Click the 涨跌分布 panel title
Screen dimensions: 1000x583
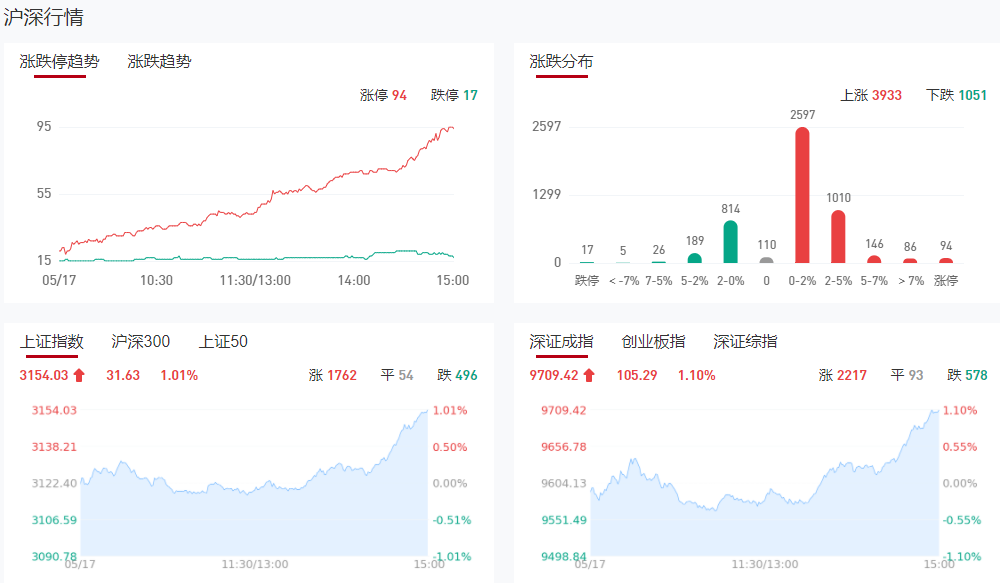click(x=561, y=62)
